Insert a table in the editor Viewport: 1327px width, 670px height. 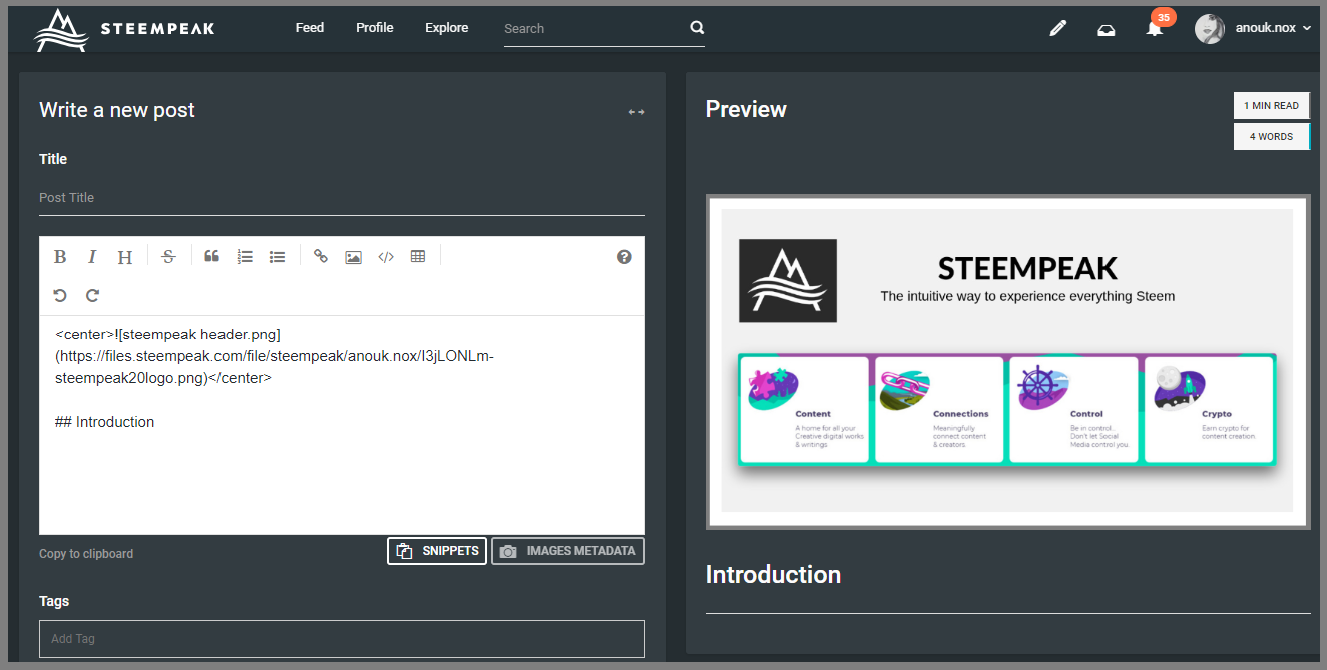pyautogui.click(x=418, y=257)
